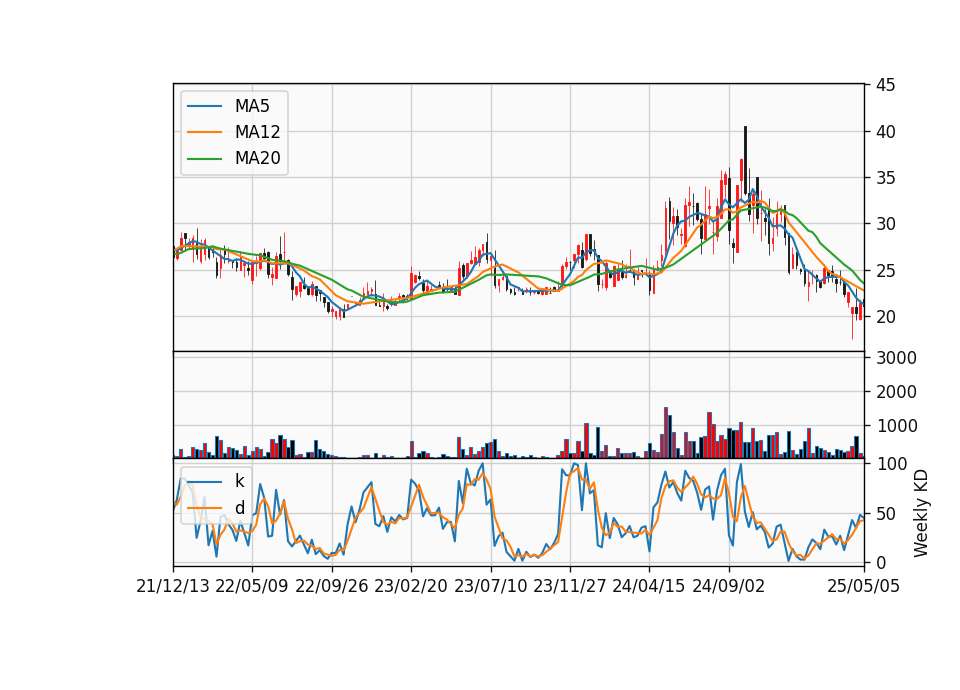The height and width of the screenshot is (690, 960).
Task: Click the 20 price axis label
Action: click(x=885, y=317)
